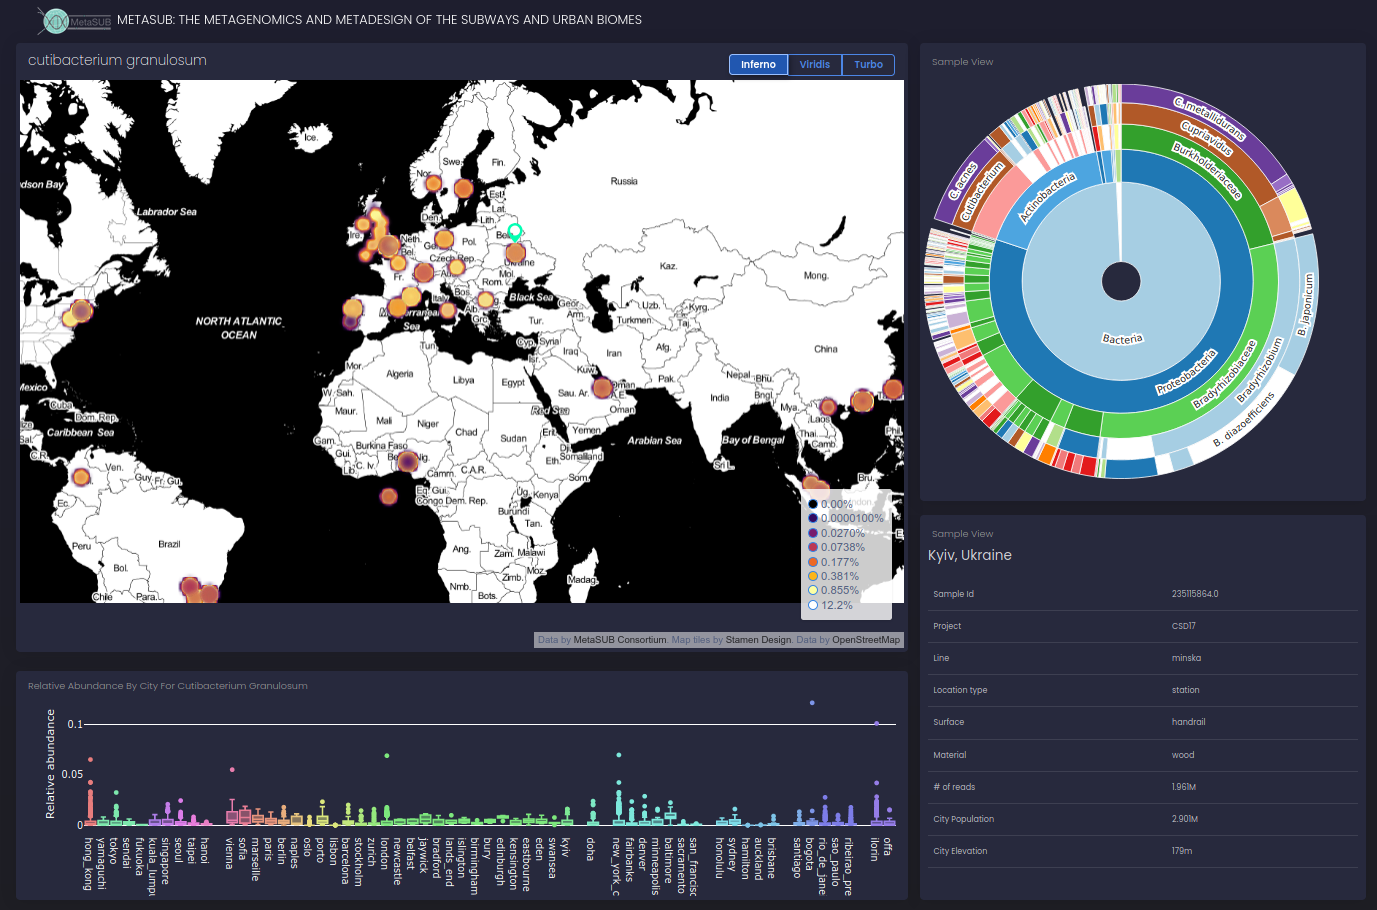Click the sample marker near Bogota
The image size is (1377, 910).
point(81,476)
